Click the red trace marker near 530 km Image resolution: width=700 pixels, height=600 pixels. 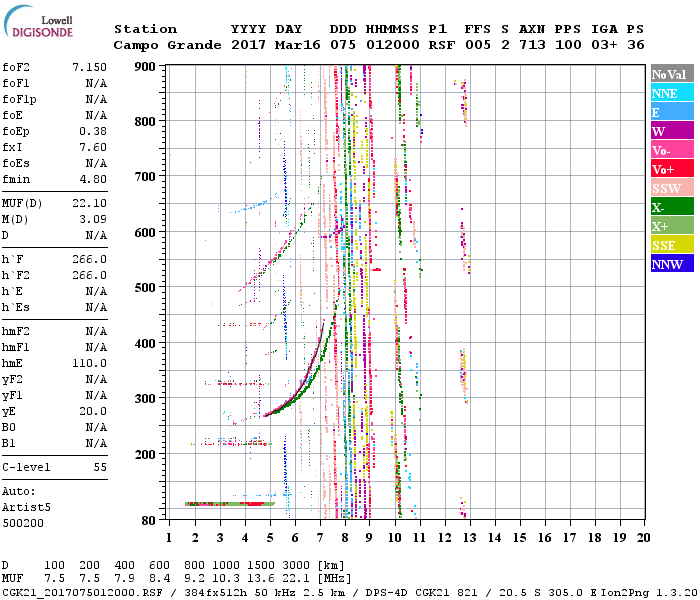(376, 270)
